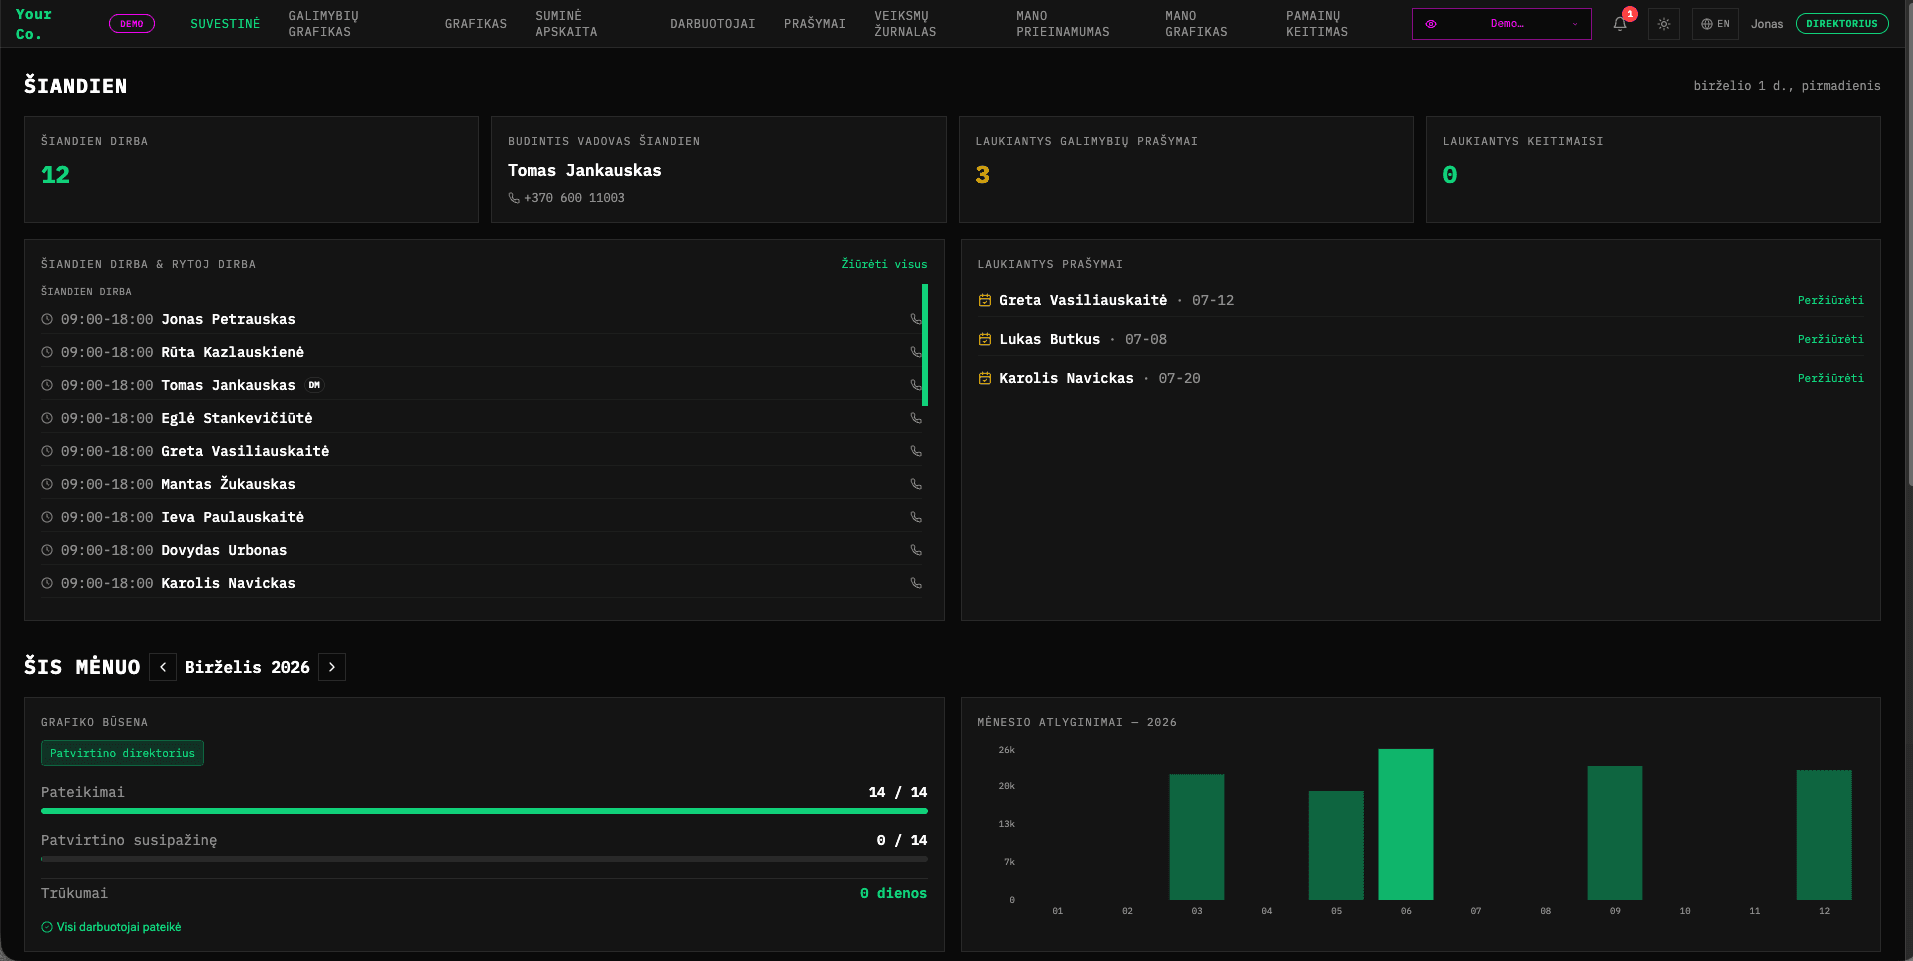Open the PAMAINŲ KEITIMAS tab

click(x=1317, y=24)
